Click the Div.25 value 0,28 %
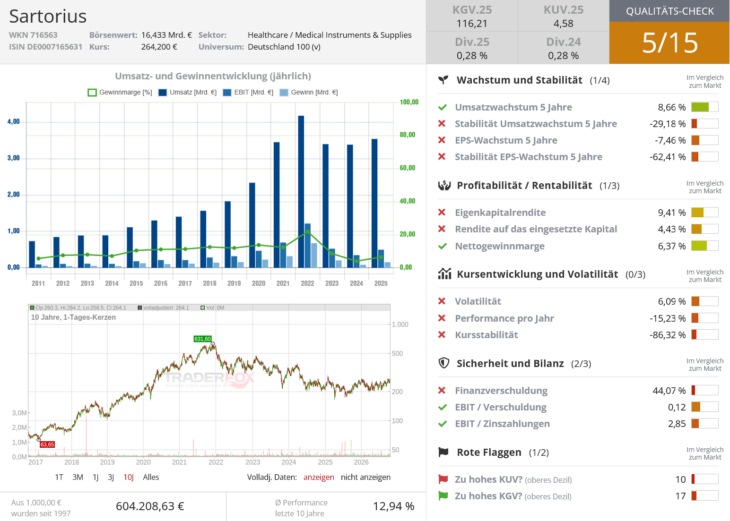730x521 pixels. tap(472, 55)
